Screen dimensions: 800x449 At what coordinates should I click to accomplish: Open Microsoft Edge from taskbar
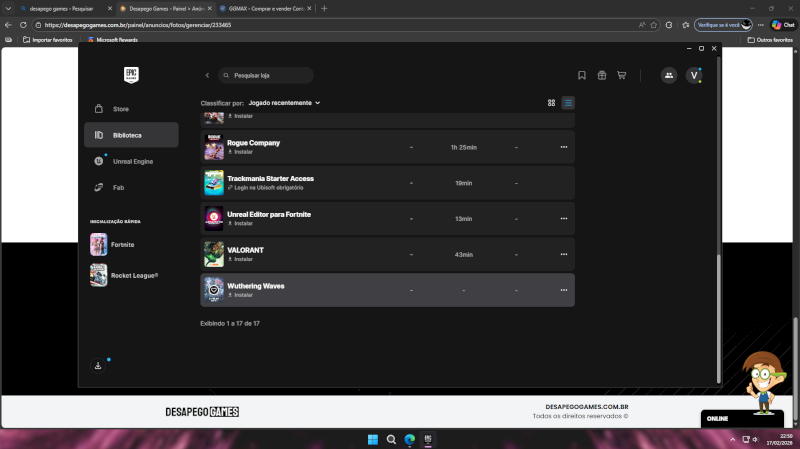[410, 439]
